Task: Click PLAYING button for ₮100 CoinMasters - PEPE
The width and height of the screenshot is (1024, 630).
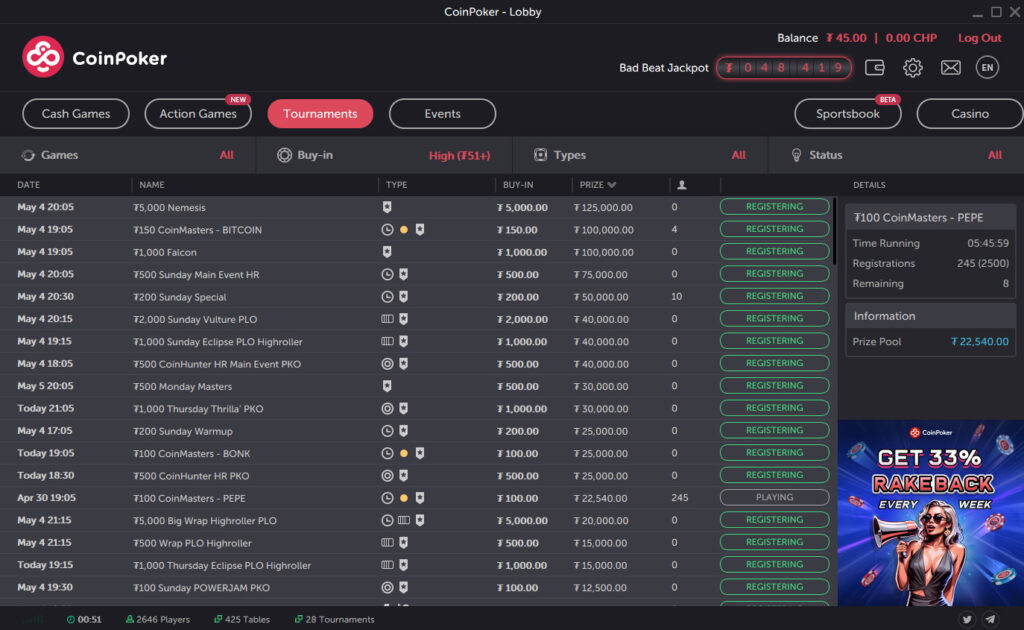Action: [x=775, y=497]
